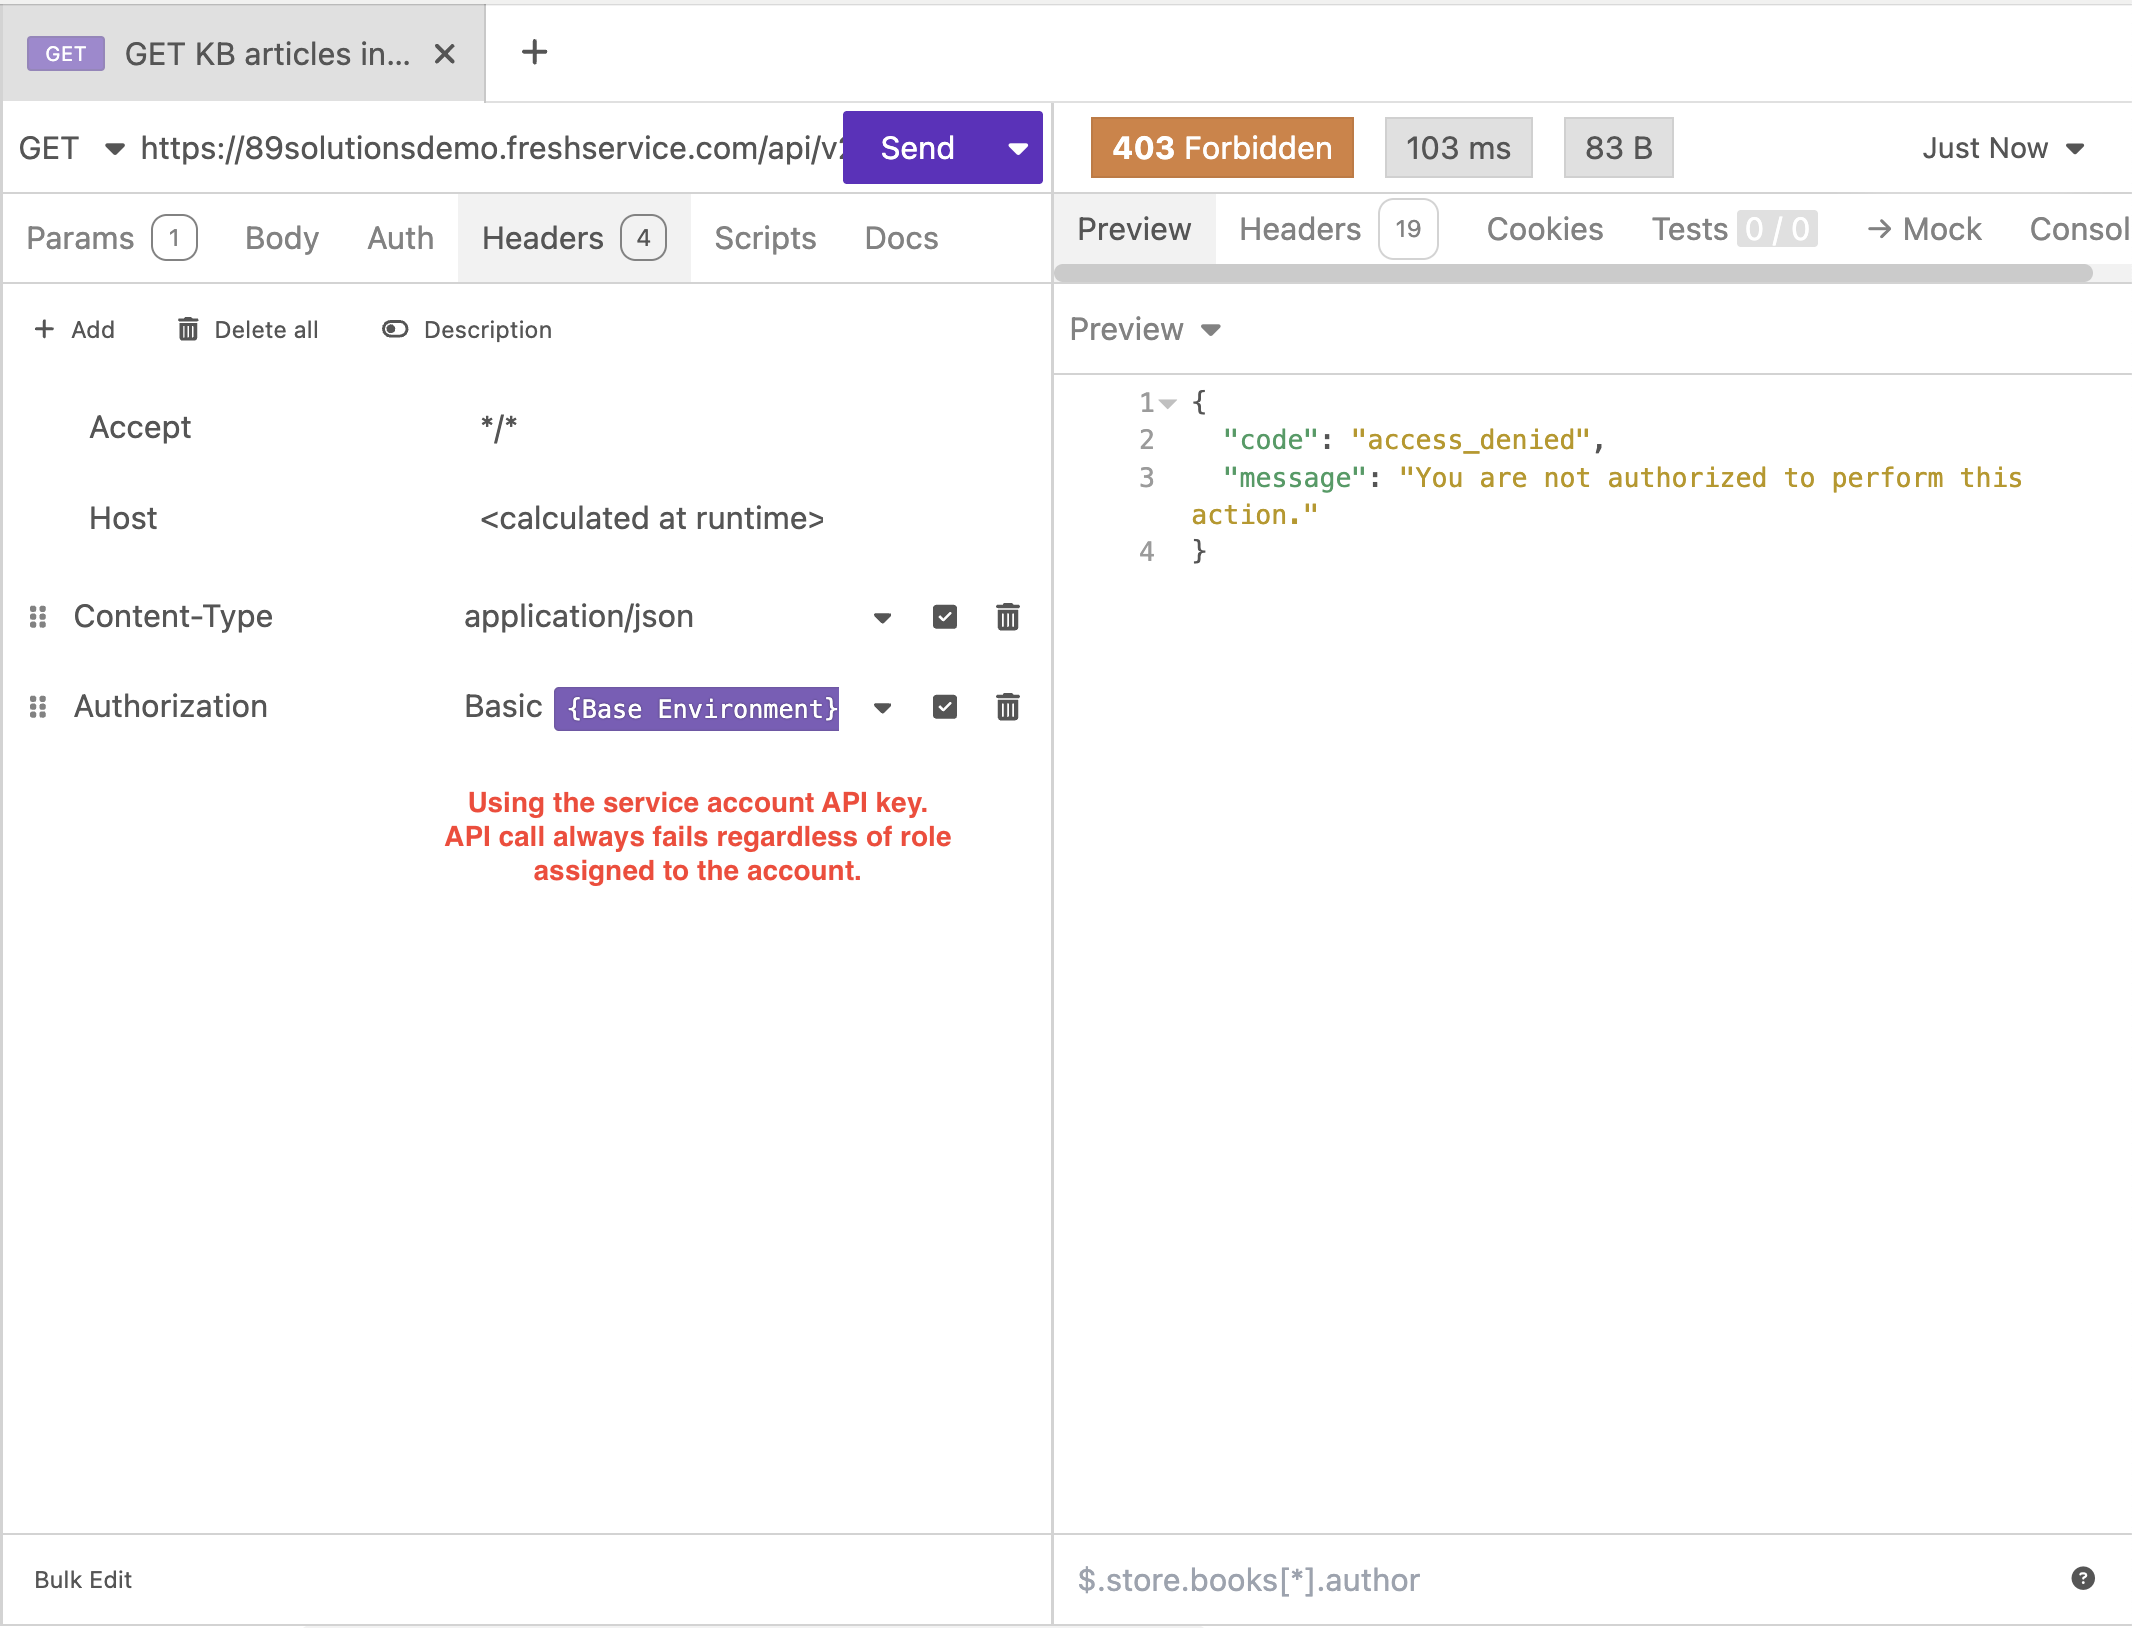Uncheck the Content-Type header checkbox
Screen dimensions: 2132x1628
(x=945, y=617)
